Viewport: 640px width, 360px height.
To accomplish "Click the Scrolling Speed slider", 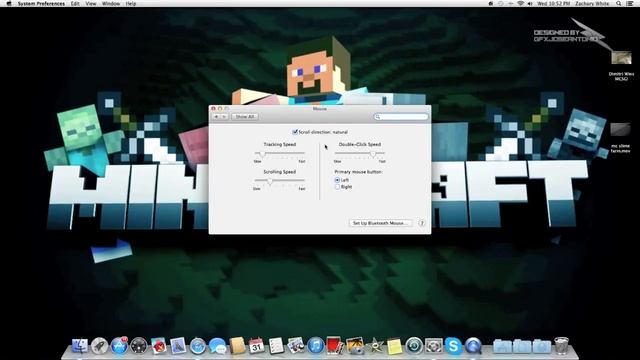I will point(280,181).
